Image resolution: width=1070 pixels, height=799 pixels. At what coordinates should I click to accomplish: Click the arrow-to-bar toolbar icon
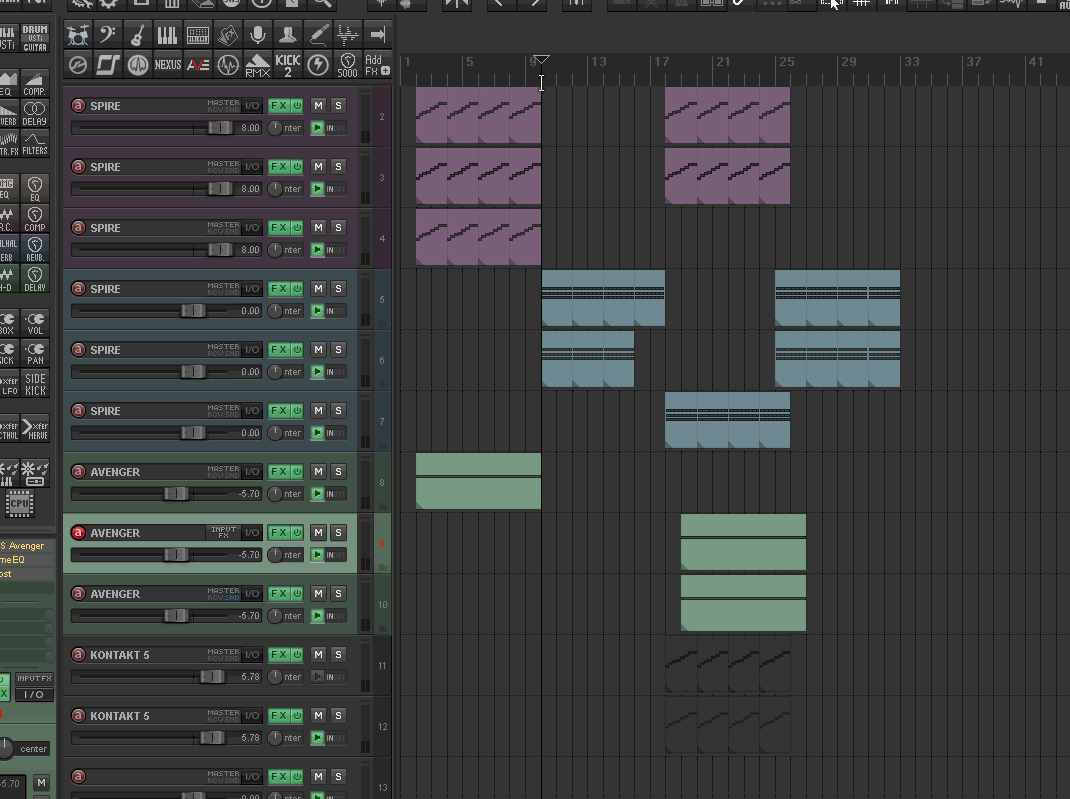(377, 35)
